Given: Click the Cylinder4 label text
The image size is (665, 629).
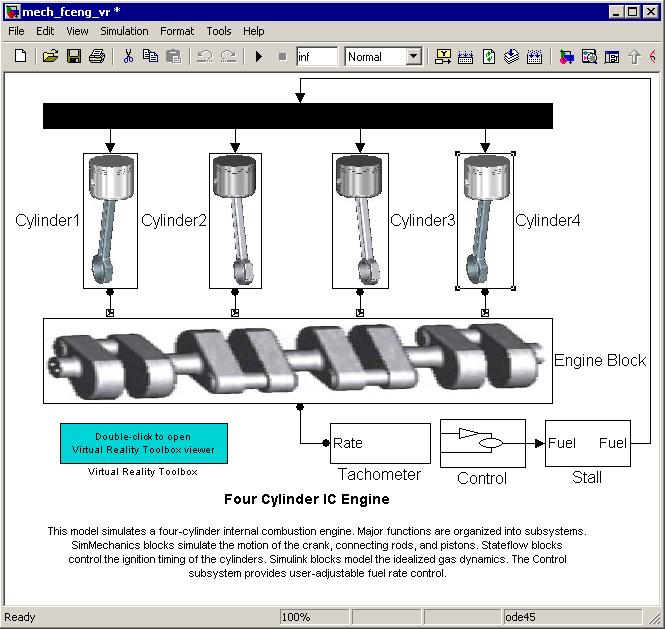Looking at the screenshot, I should [x=548, y=221].
